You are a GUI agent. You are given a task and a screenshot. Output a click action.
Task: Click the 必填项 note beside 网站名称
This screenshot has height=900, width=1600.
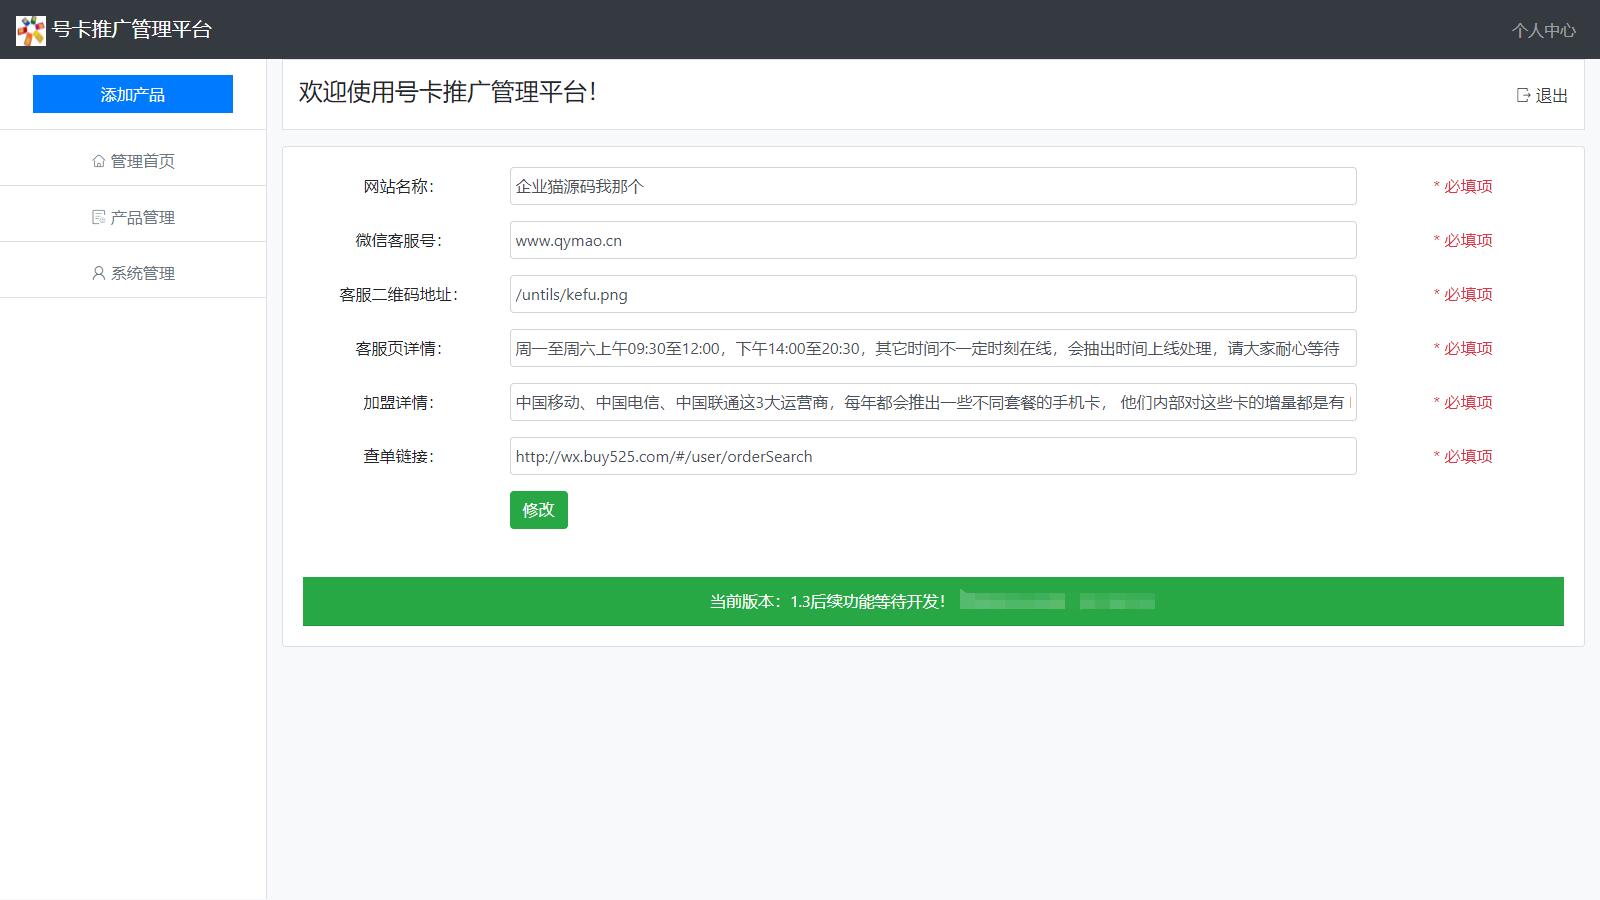pos(1463,186)
